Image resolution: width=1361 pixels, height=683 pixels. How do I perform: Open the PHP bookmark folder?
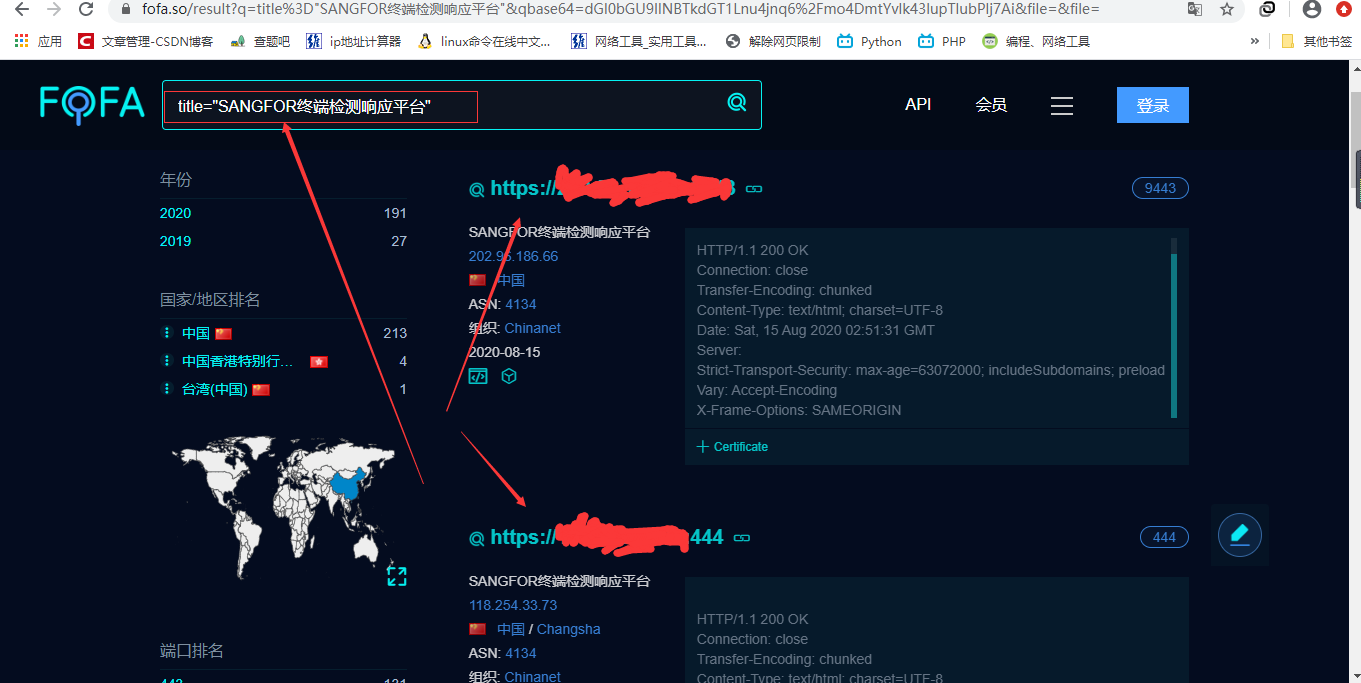point(942,41)
